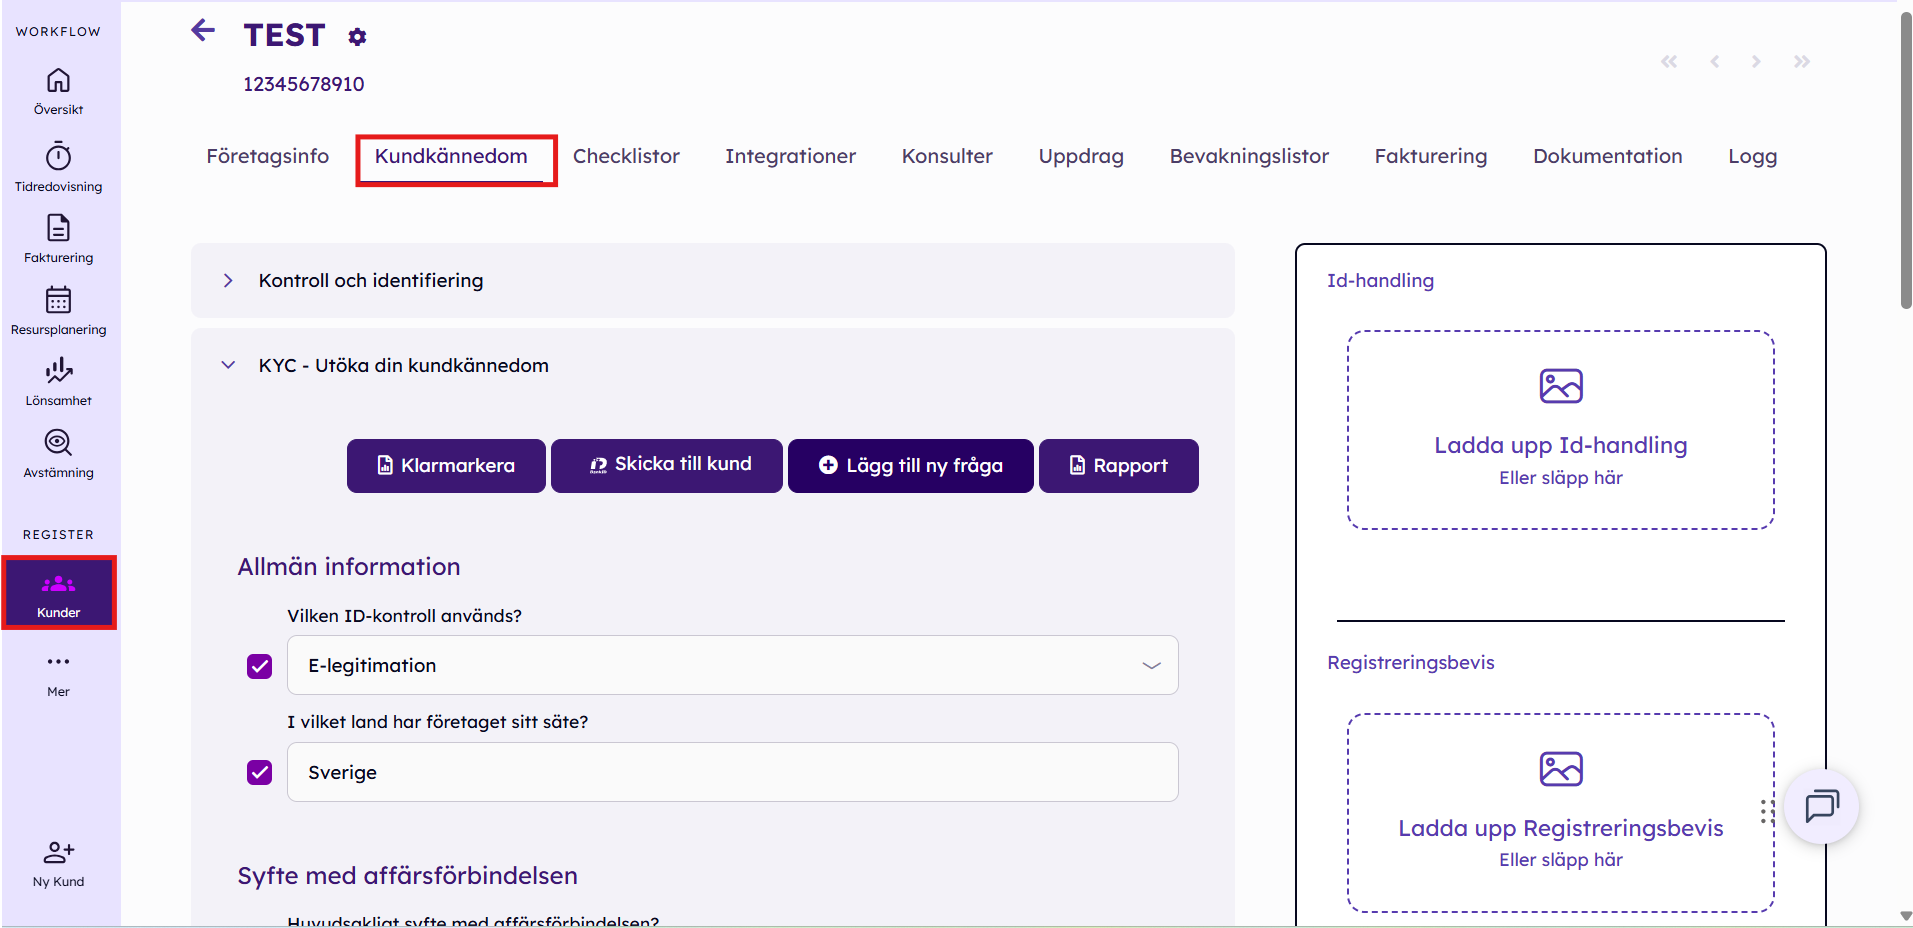Screen dimensions: 1913x928
Task: Collapse KYC - Utöka din kundkännedom section
Action: coord(228,365)
